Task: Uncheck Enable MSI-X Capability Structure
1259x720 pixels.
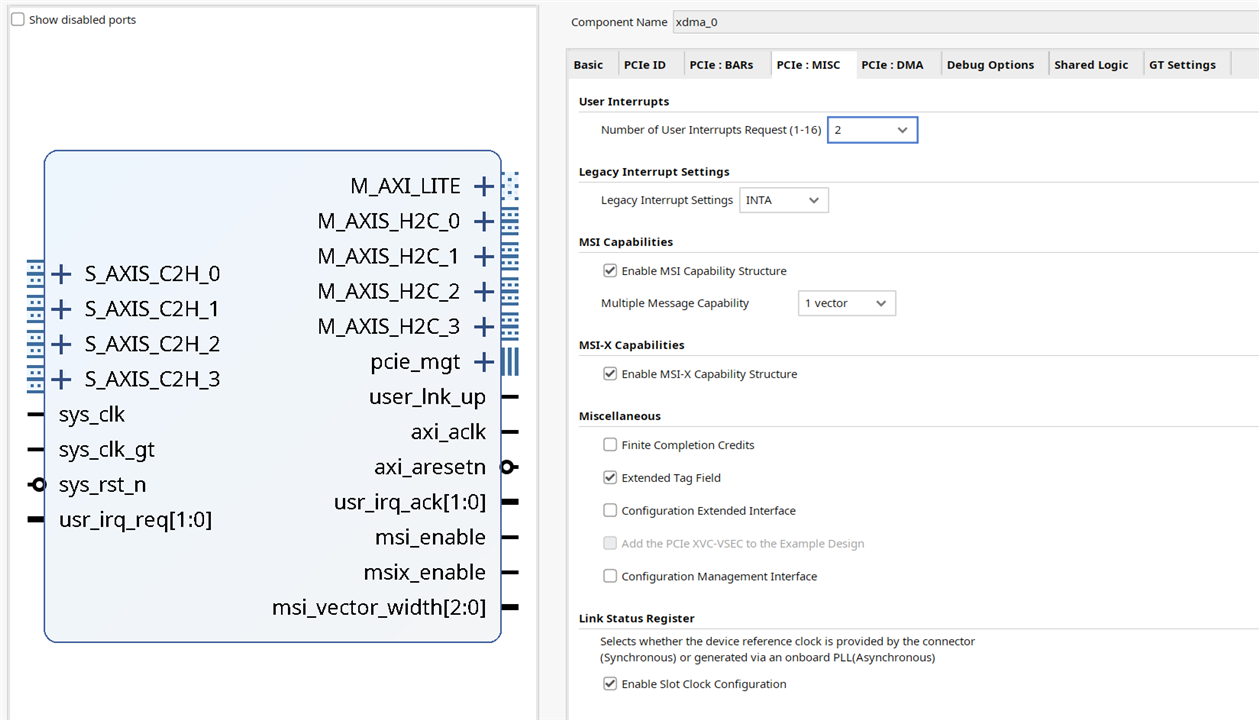Action: click(x=610, y=374)
